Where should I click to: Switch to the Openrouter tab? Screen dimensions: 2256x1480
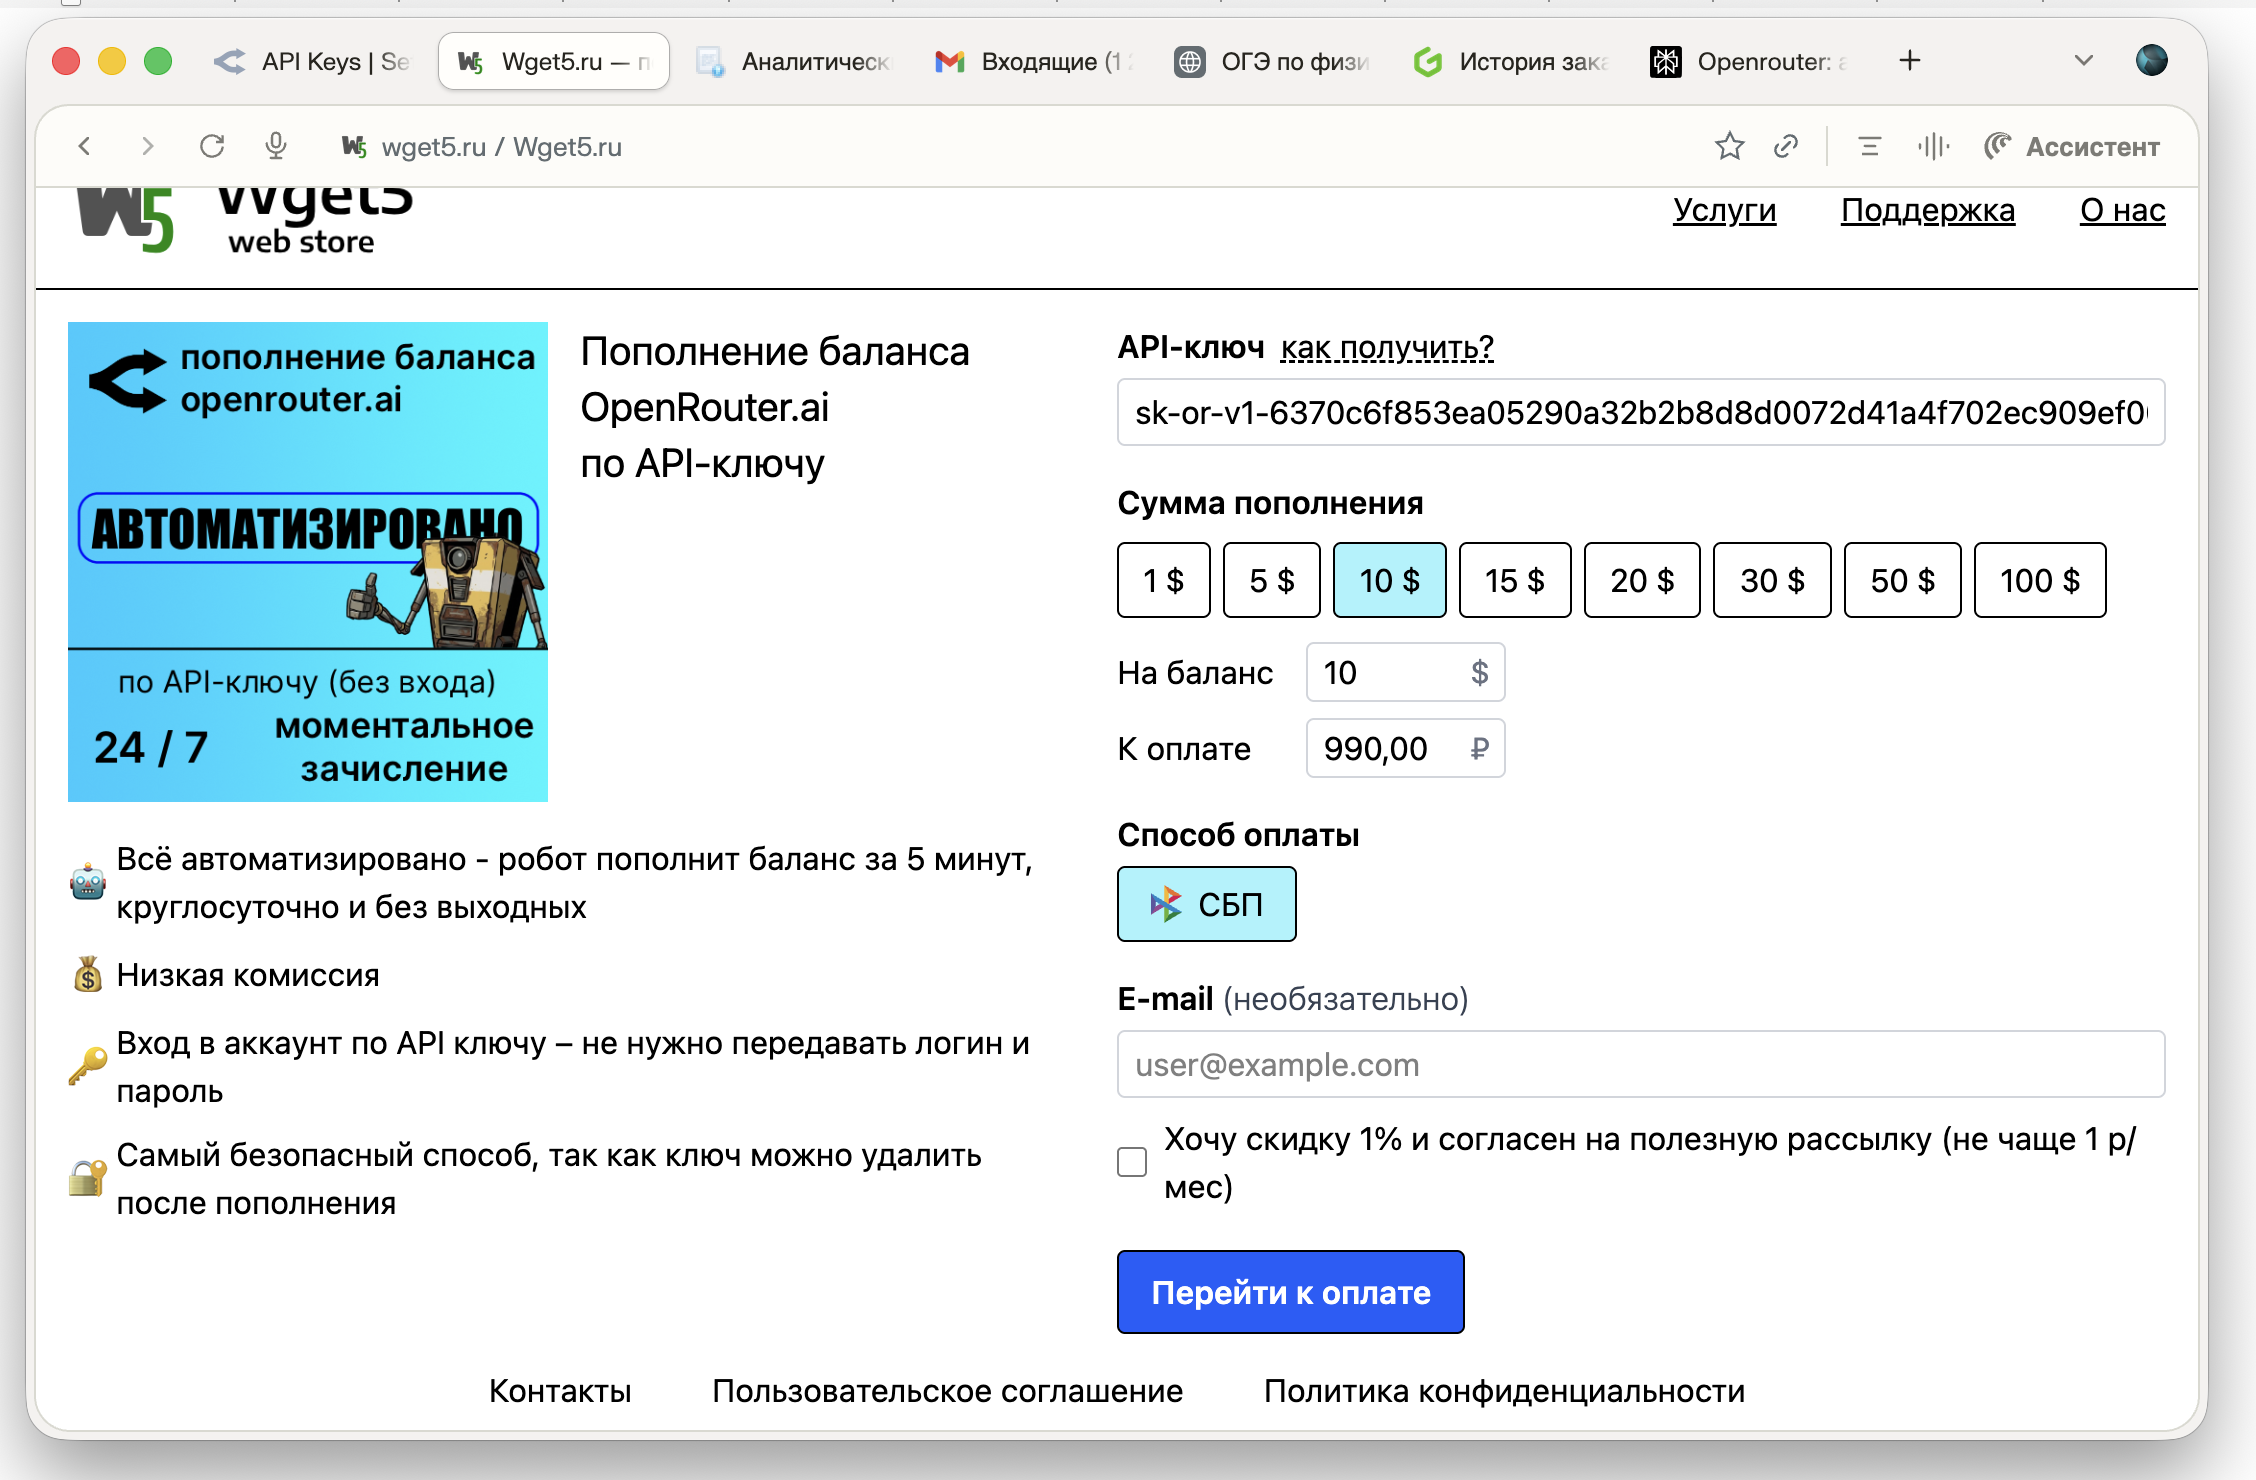1748,62
